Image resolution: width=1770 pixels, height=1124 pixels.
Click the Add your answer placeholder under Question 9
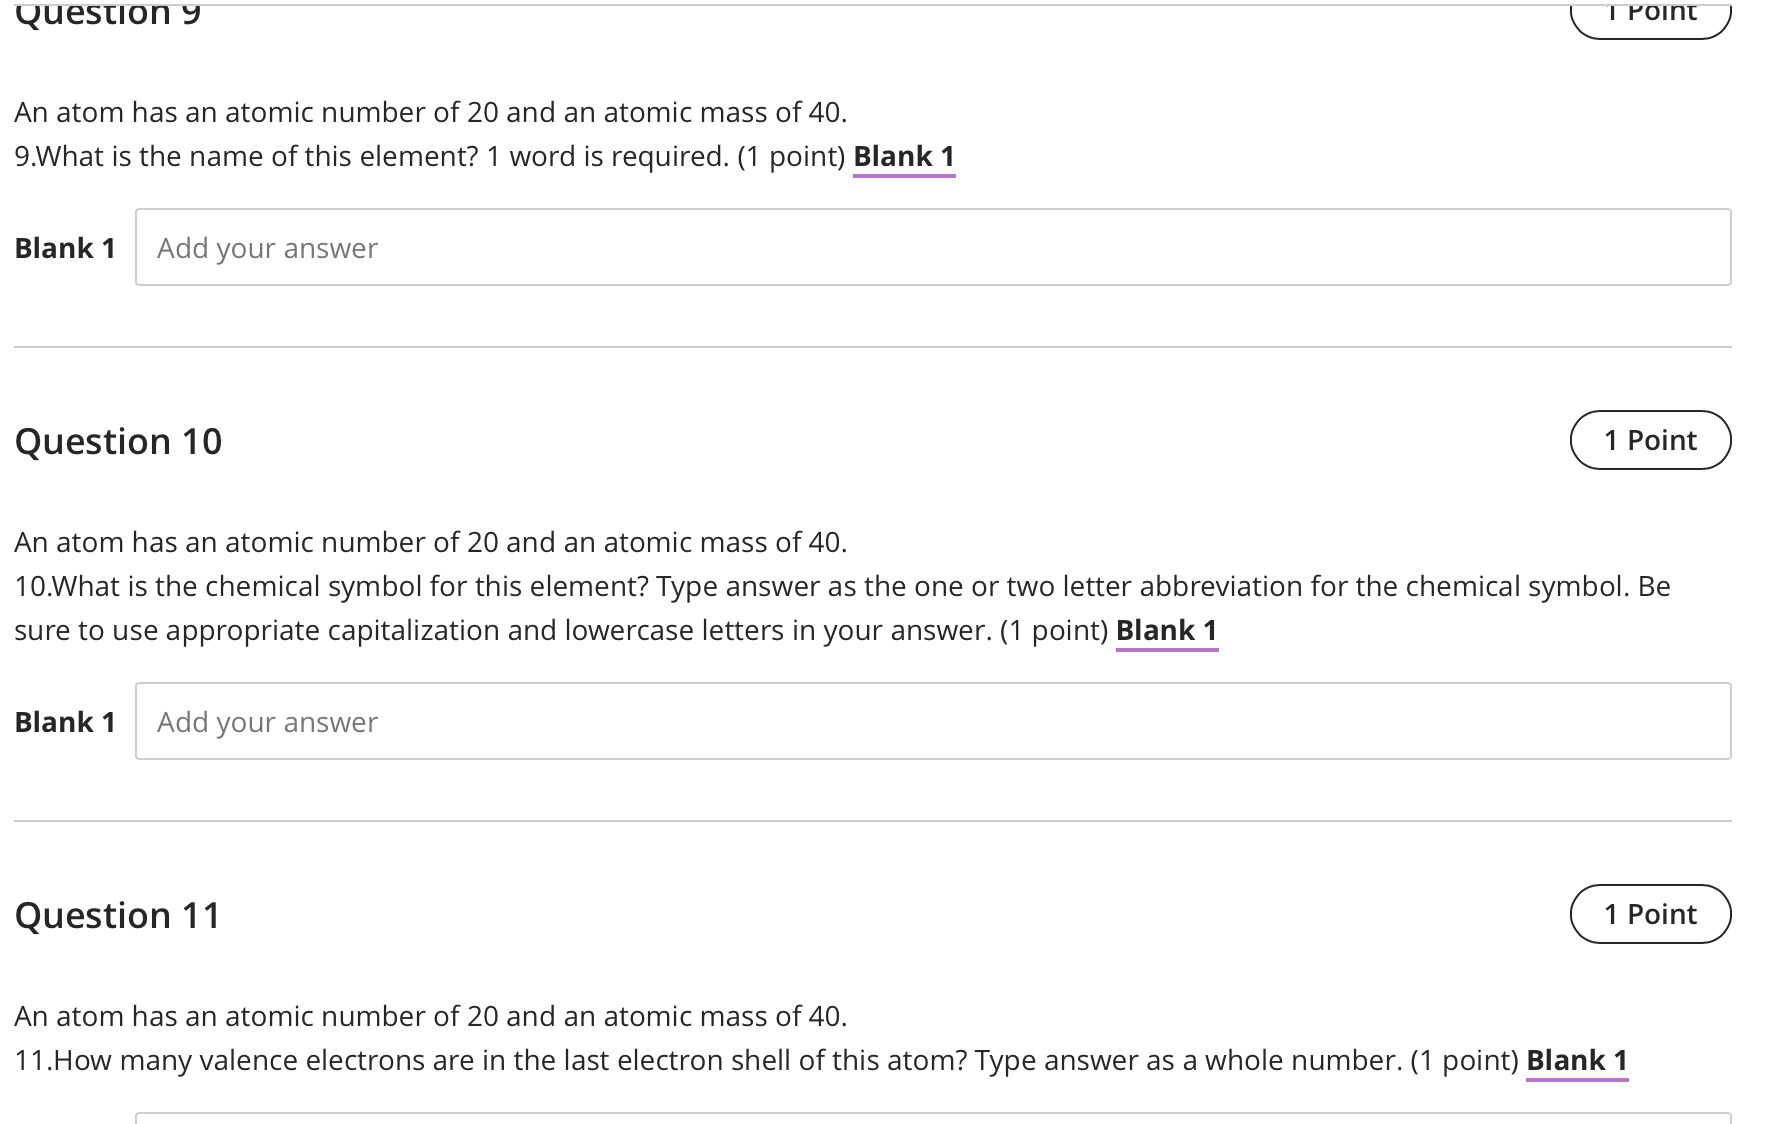(x=265, y=247)
